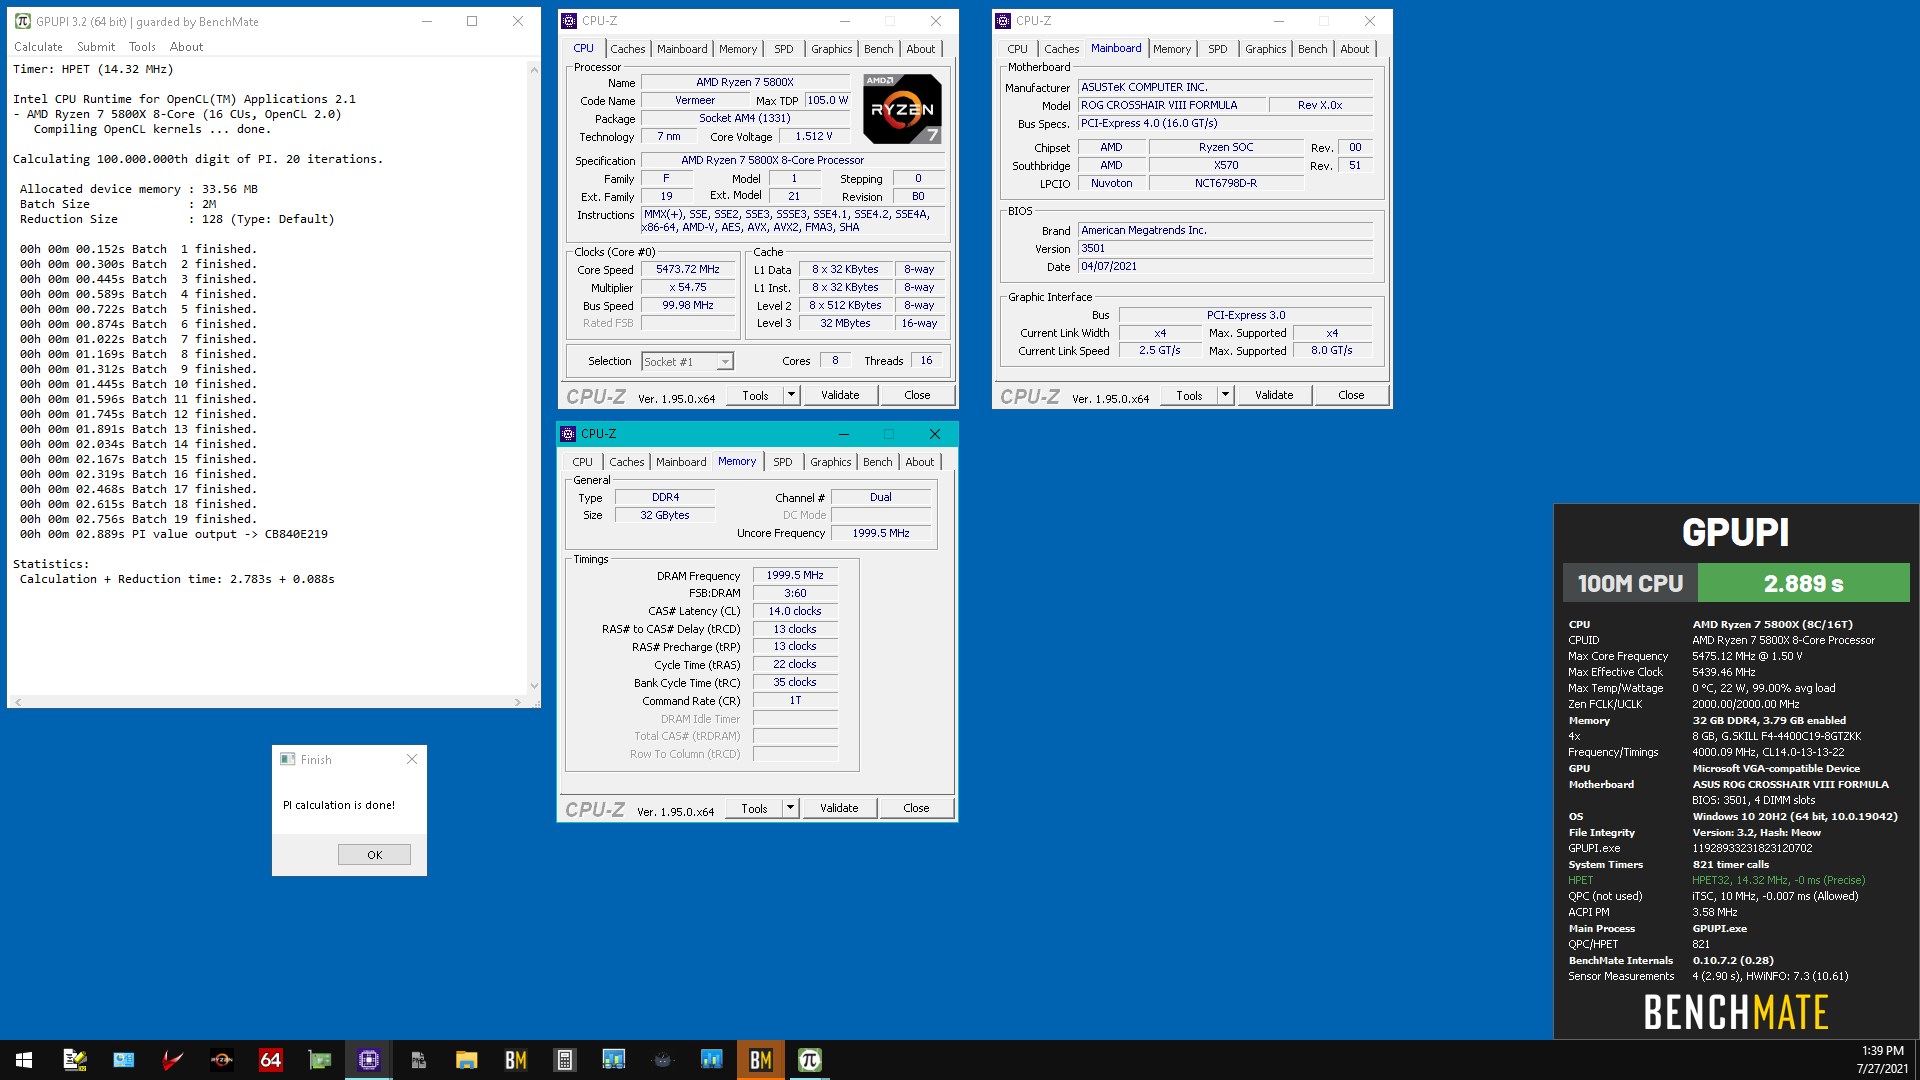1920x1080 pixels.
Task: Click the taskbar clock showing 1:39 PM
Action: pyautogui.click(x=1882, y=1060)
